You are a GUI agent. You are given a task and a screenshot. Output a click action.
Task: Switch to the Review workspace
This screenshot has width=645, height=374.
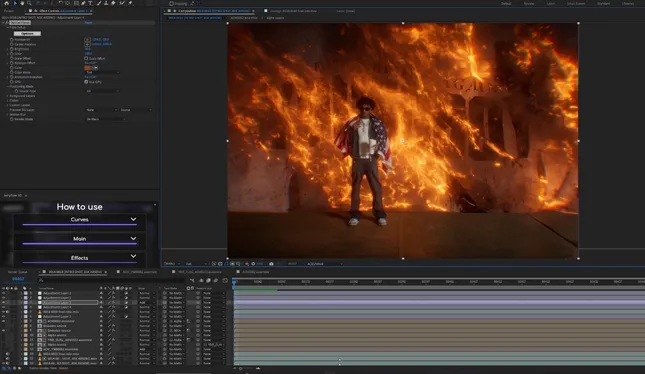click(x=529, y=4)
